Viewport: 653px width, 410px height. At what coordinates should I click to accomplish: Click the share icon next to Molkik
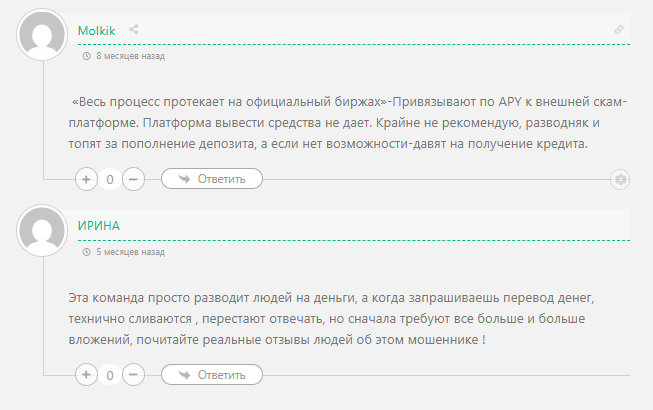tap(134, 30)
